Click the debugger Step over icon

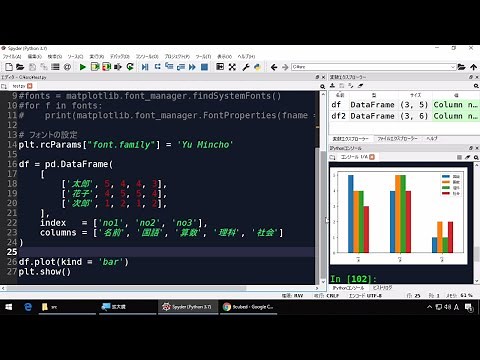[158, 67]
